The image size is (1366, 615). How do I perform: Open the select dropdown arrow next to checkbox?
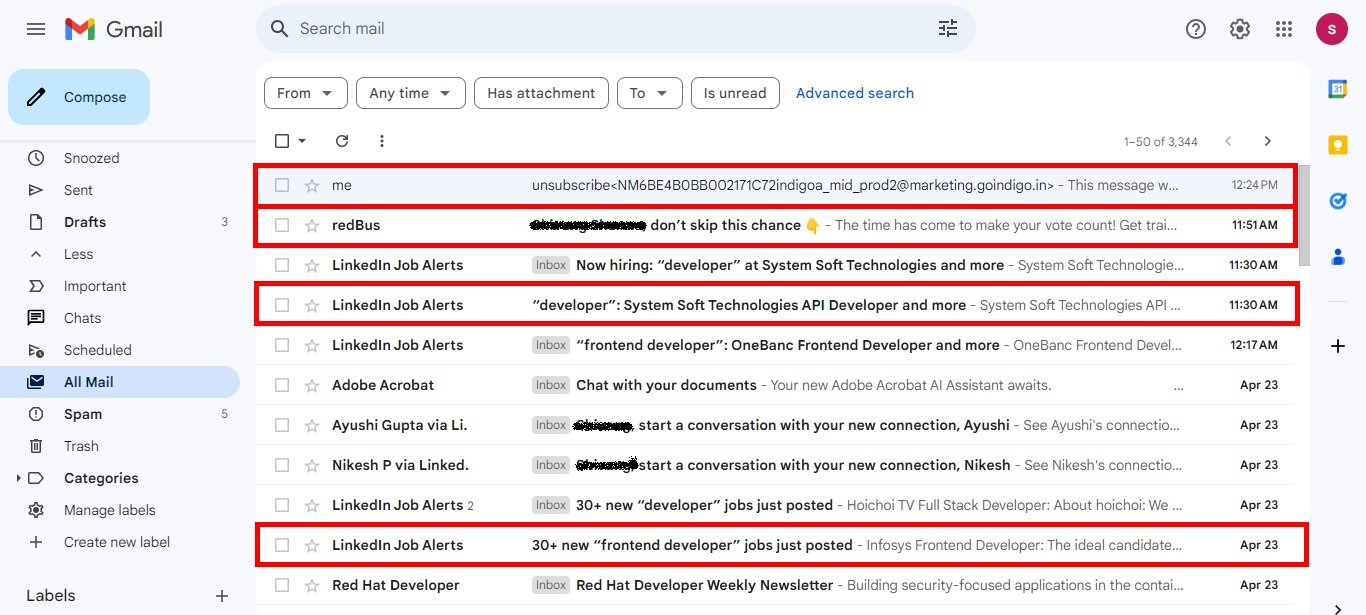click(x=302, y=141)
